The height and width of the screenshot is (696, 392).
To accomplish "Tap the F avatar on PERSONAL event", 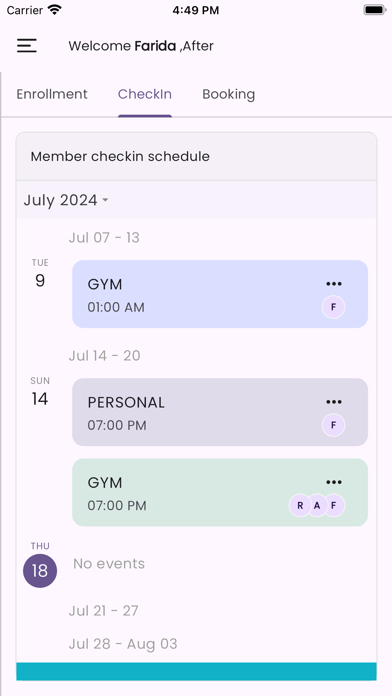I will coord(333,425).
